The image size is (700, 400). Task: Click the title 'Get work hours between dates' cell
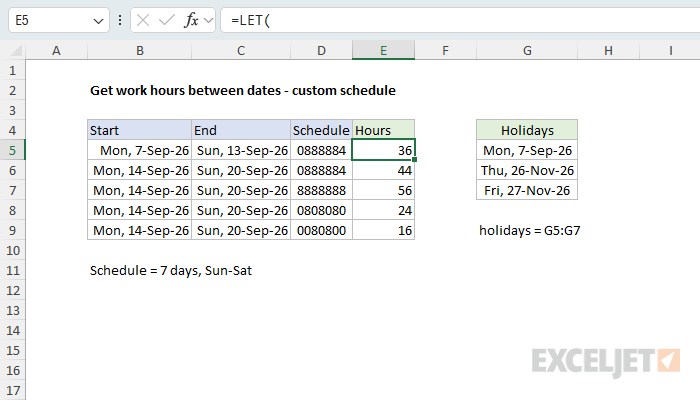coord(243,91)
